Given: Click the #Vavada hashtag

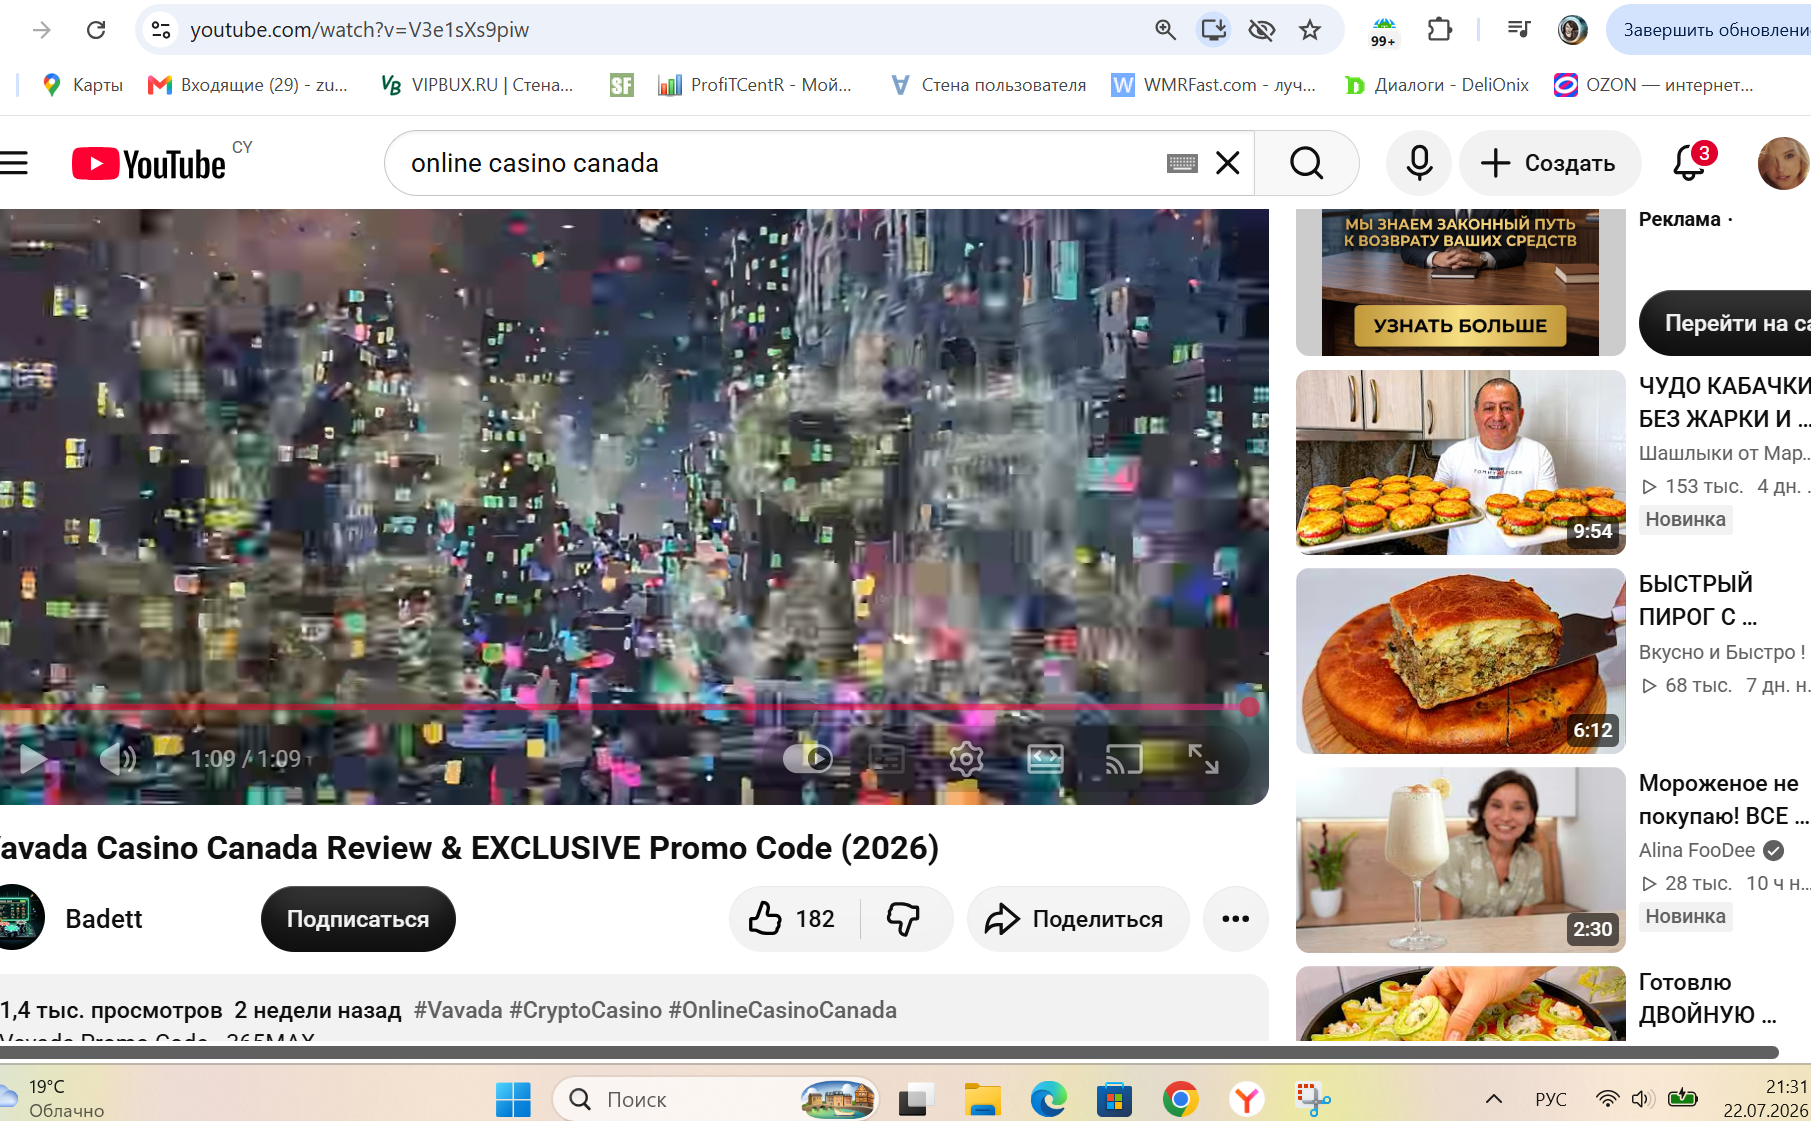Looking at the screenshot, I should (458, 1010).
